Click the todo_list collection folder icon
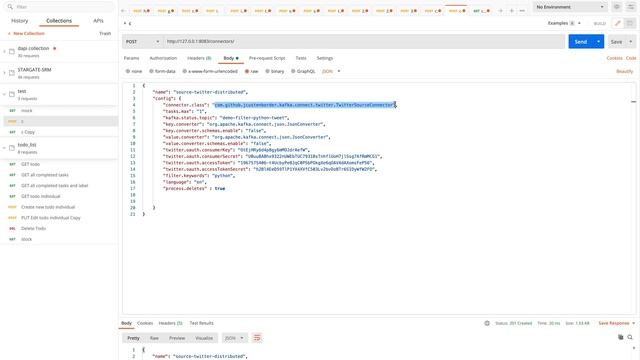The image size is (640, 360). [x=12, y=148]
